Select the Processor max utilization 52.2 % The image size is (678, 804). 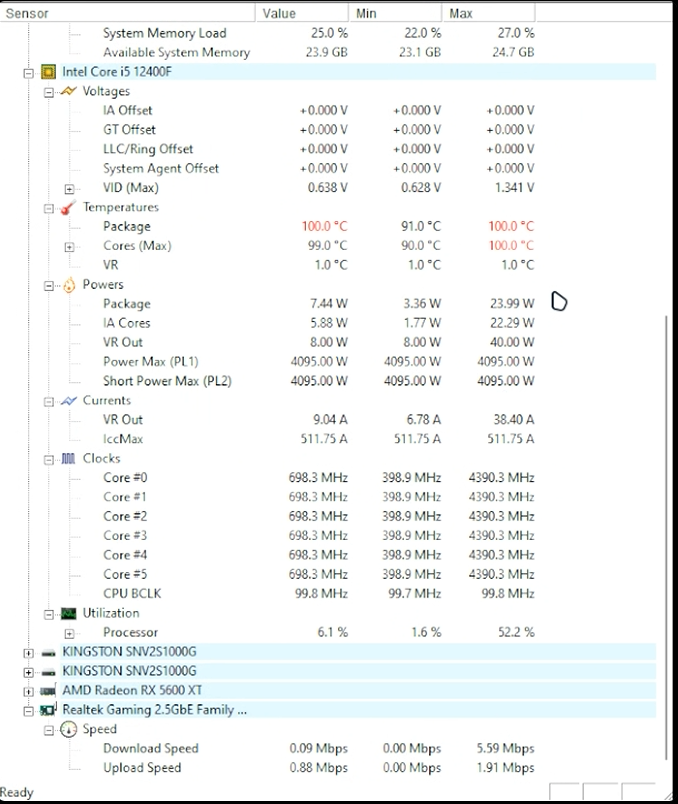tap(516, 632)
